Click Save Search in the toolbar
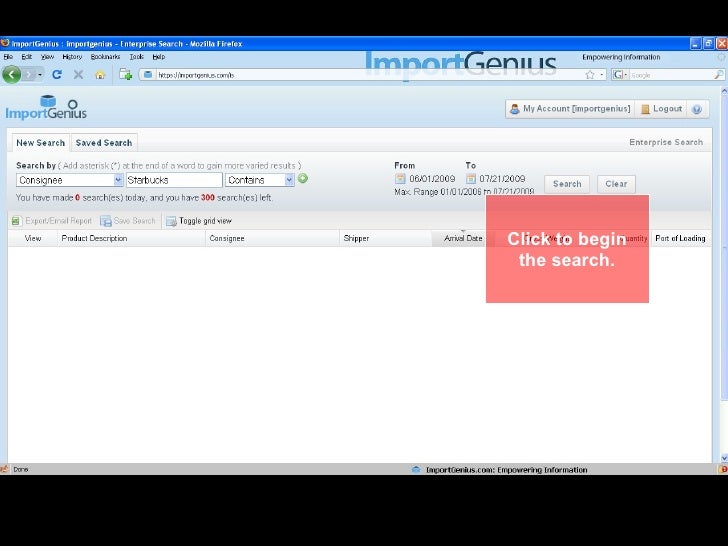The image size is (728, 546). tap(128, 221)
